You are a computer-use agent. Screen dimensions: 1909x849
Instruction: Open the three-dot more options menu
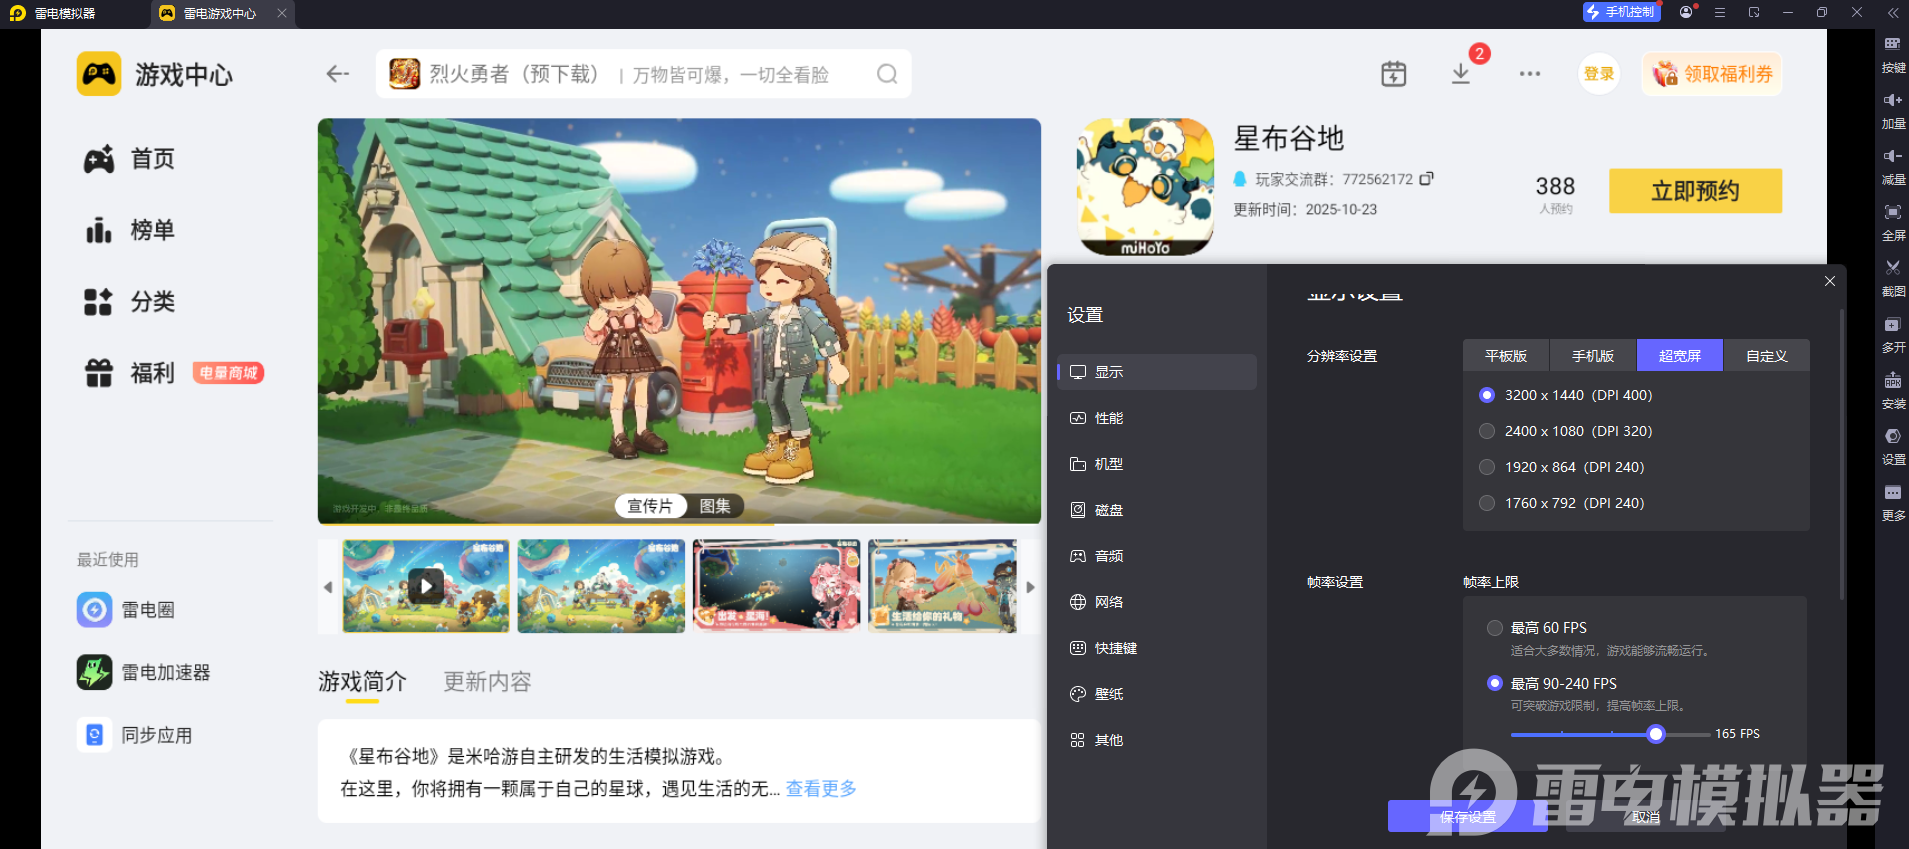(1529, 74)
